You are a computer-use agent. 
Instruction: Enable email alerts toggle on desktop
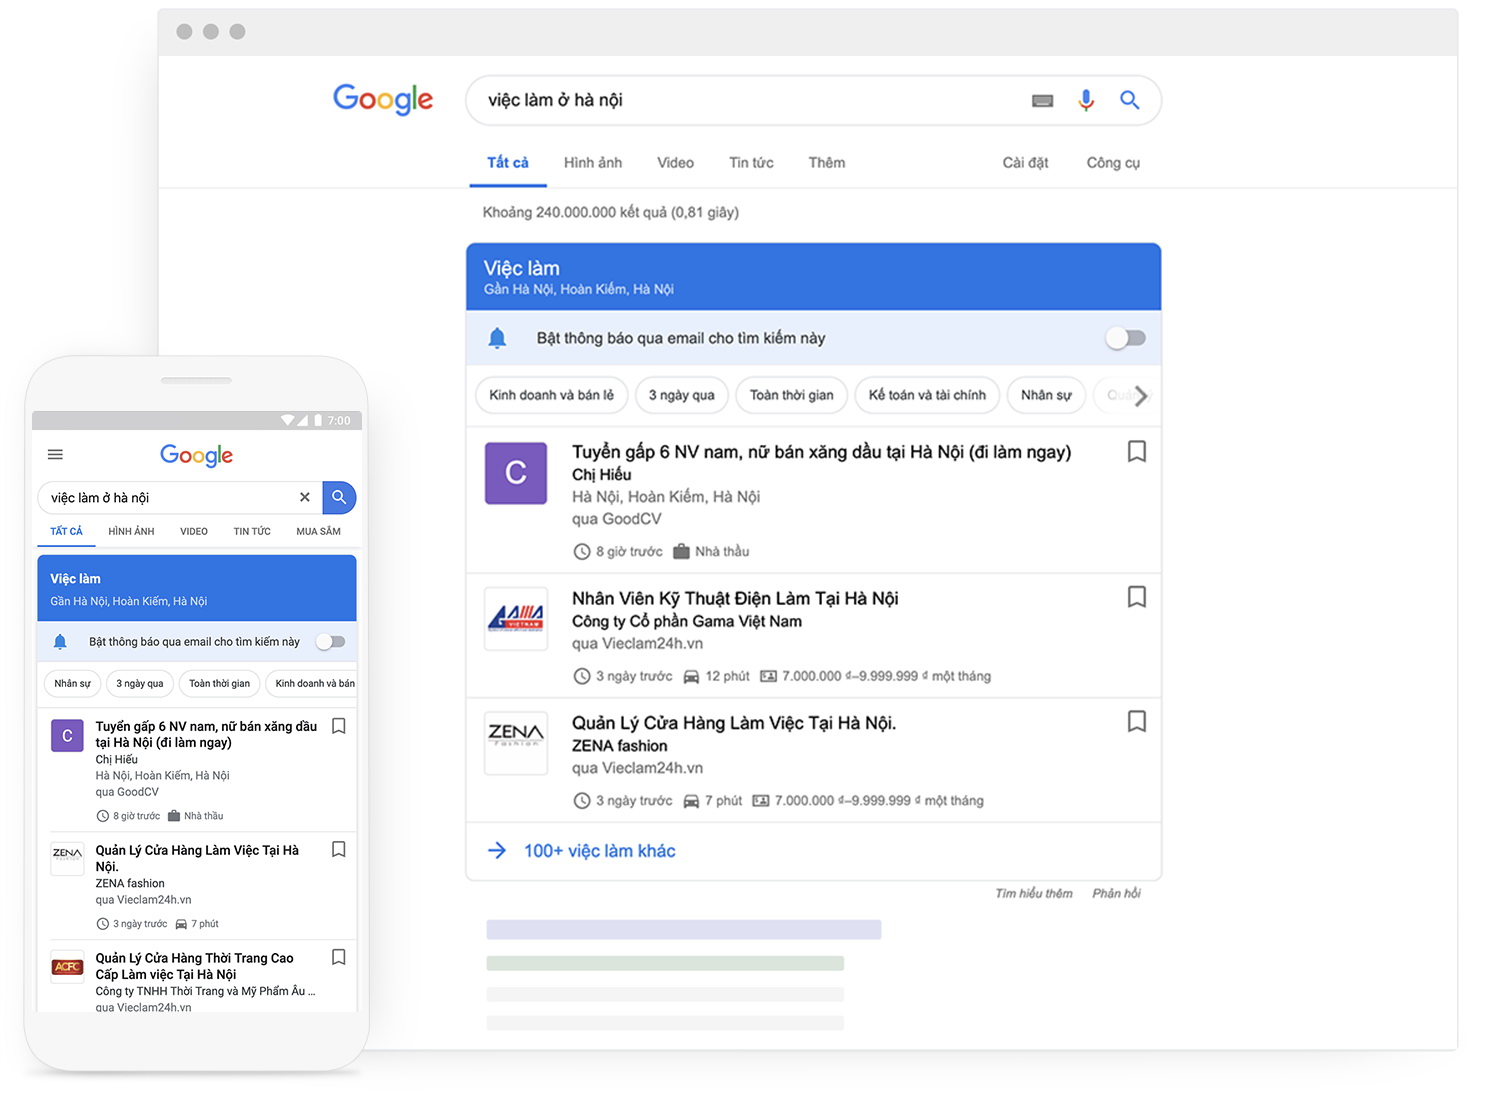[1126, 338]
